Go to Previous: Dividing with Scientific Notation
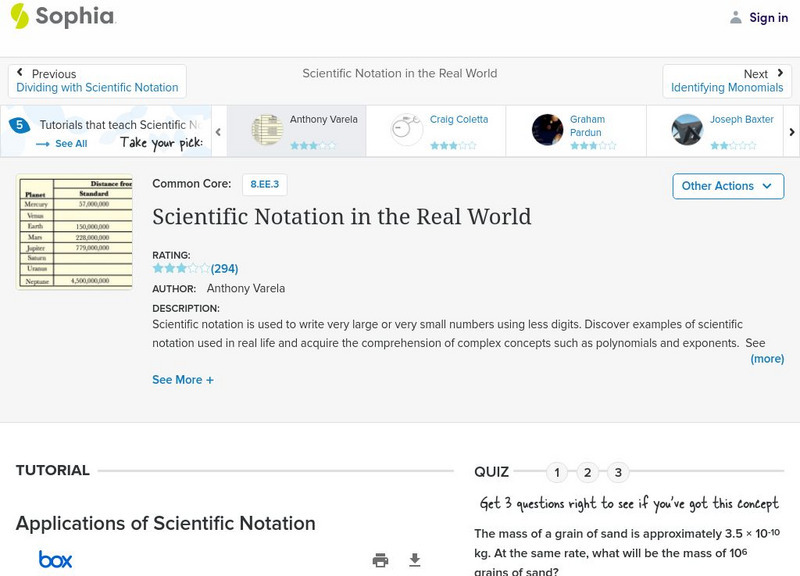This screenshot has width=800, height=576. 97,81
